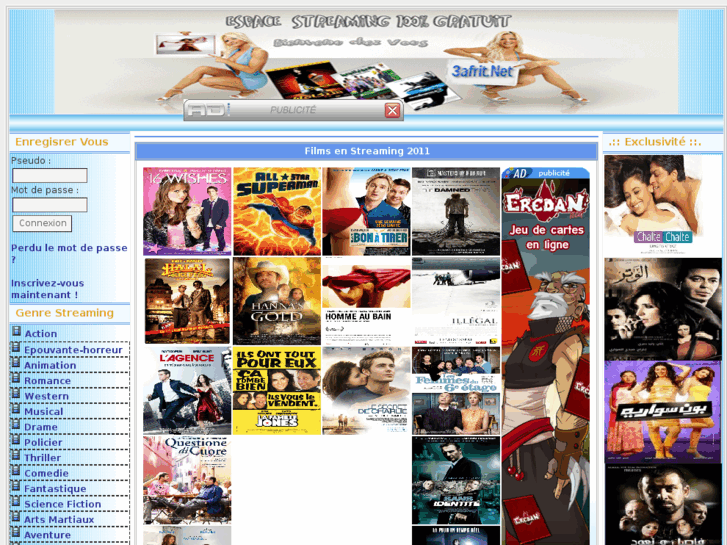The width and height of the screenshot is (727, 545).
Task: Click the film icon beside Comedie
Action: (x=16, y=471)
